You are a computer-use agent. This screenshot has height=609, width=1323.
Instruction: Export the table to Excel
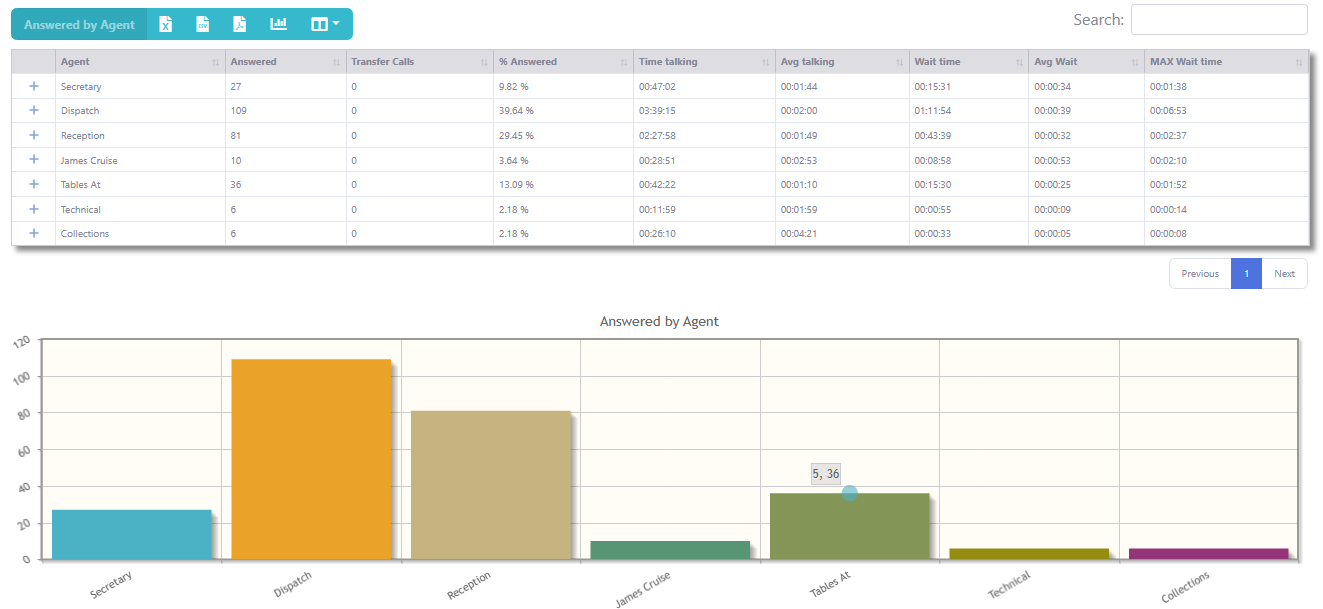point(166,24)
